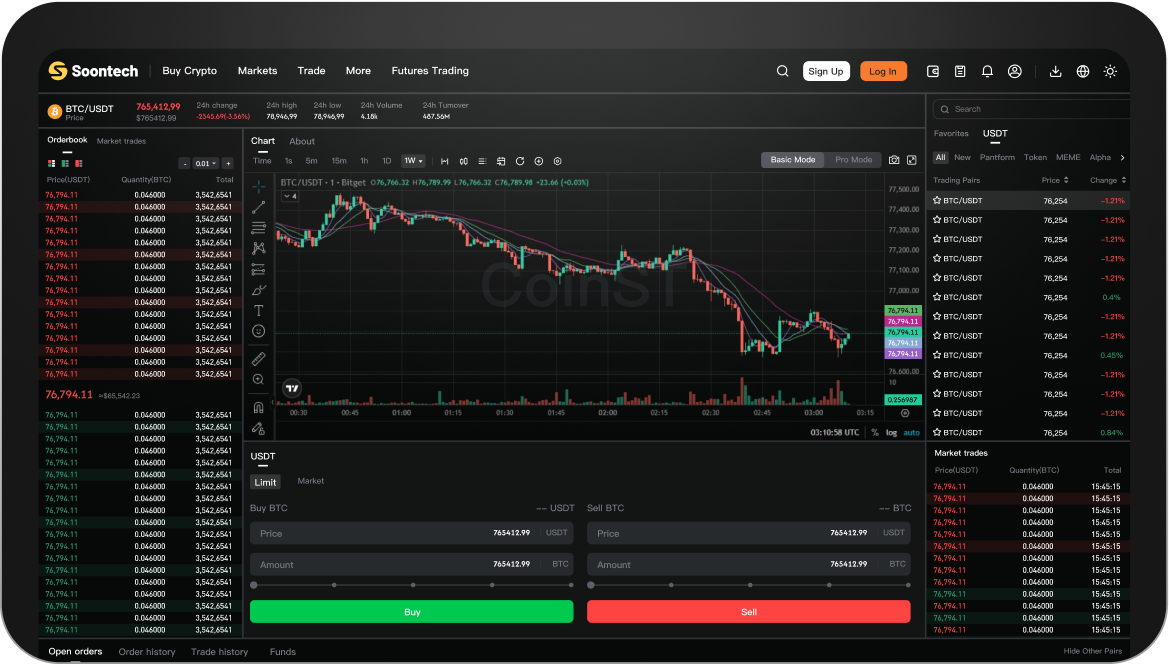Image resolution: width=1169 pixels, height=664 pixels.
Task: Switch to the Market trades tab
Action: tap(121, 141)
